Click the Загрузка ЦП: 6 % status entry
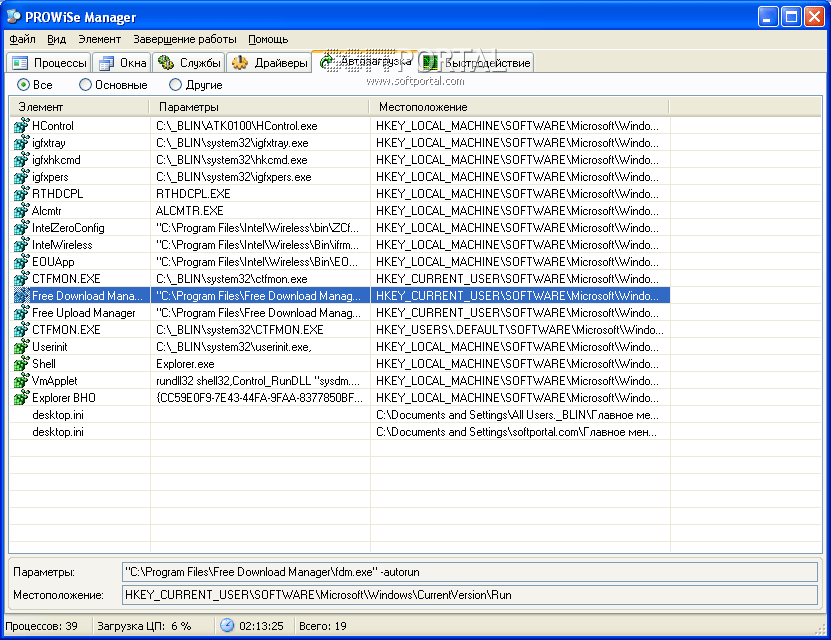Viewport: 831px width, 640px height. (x=144, y=626)
